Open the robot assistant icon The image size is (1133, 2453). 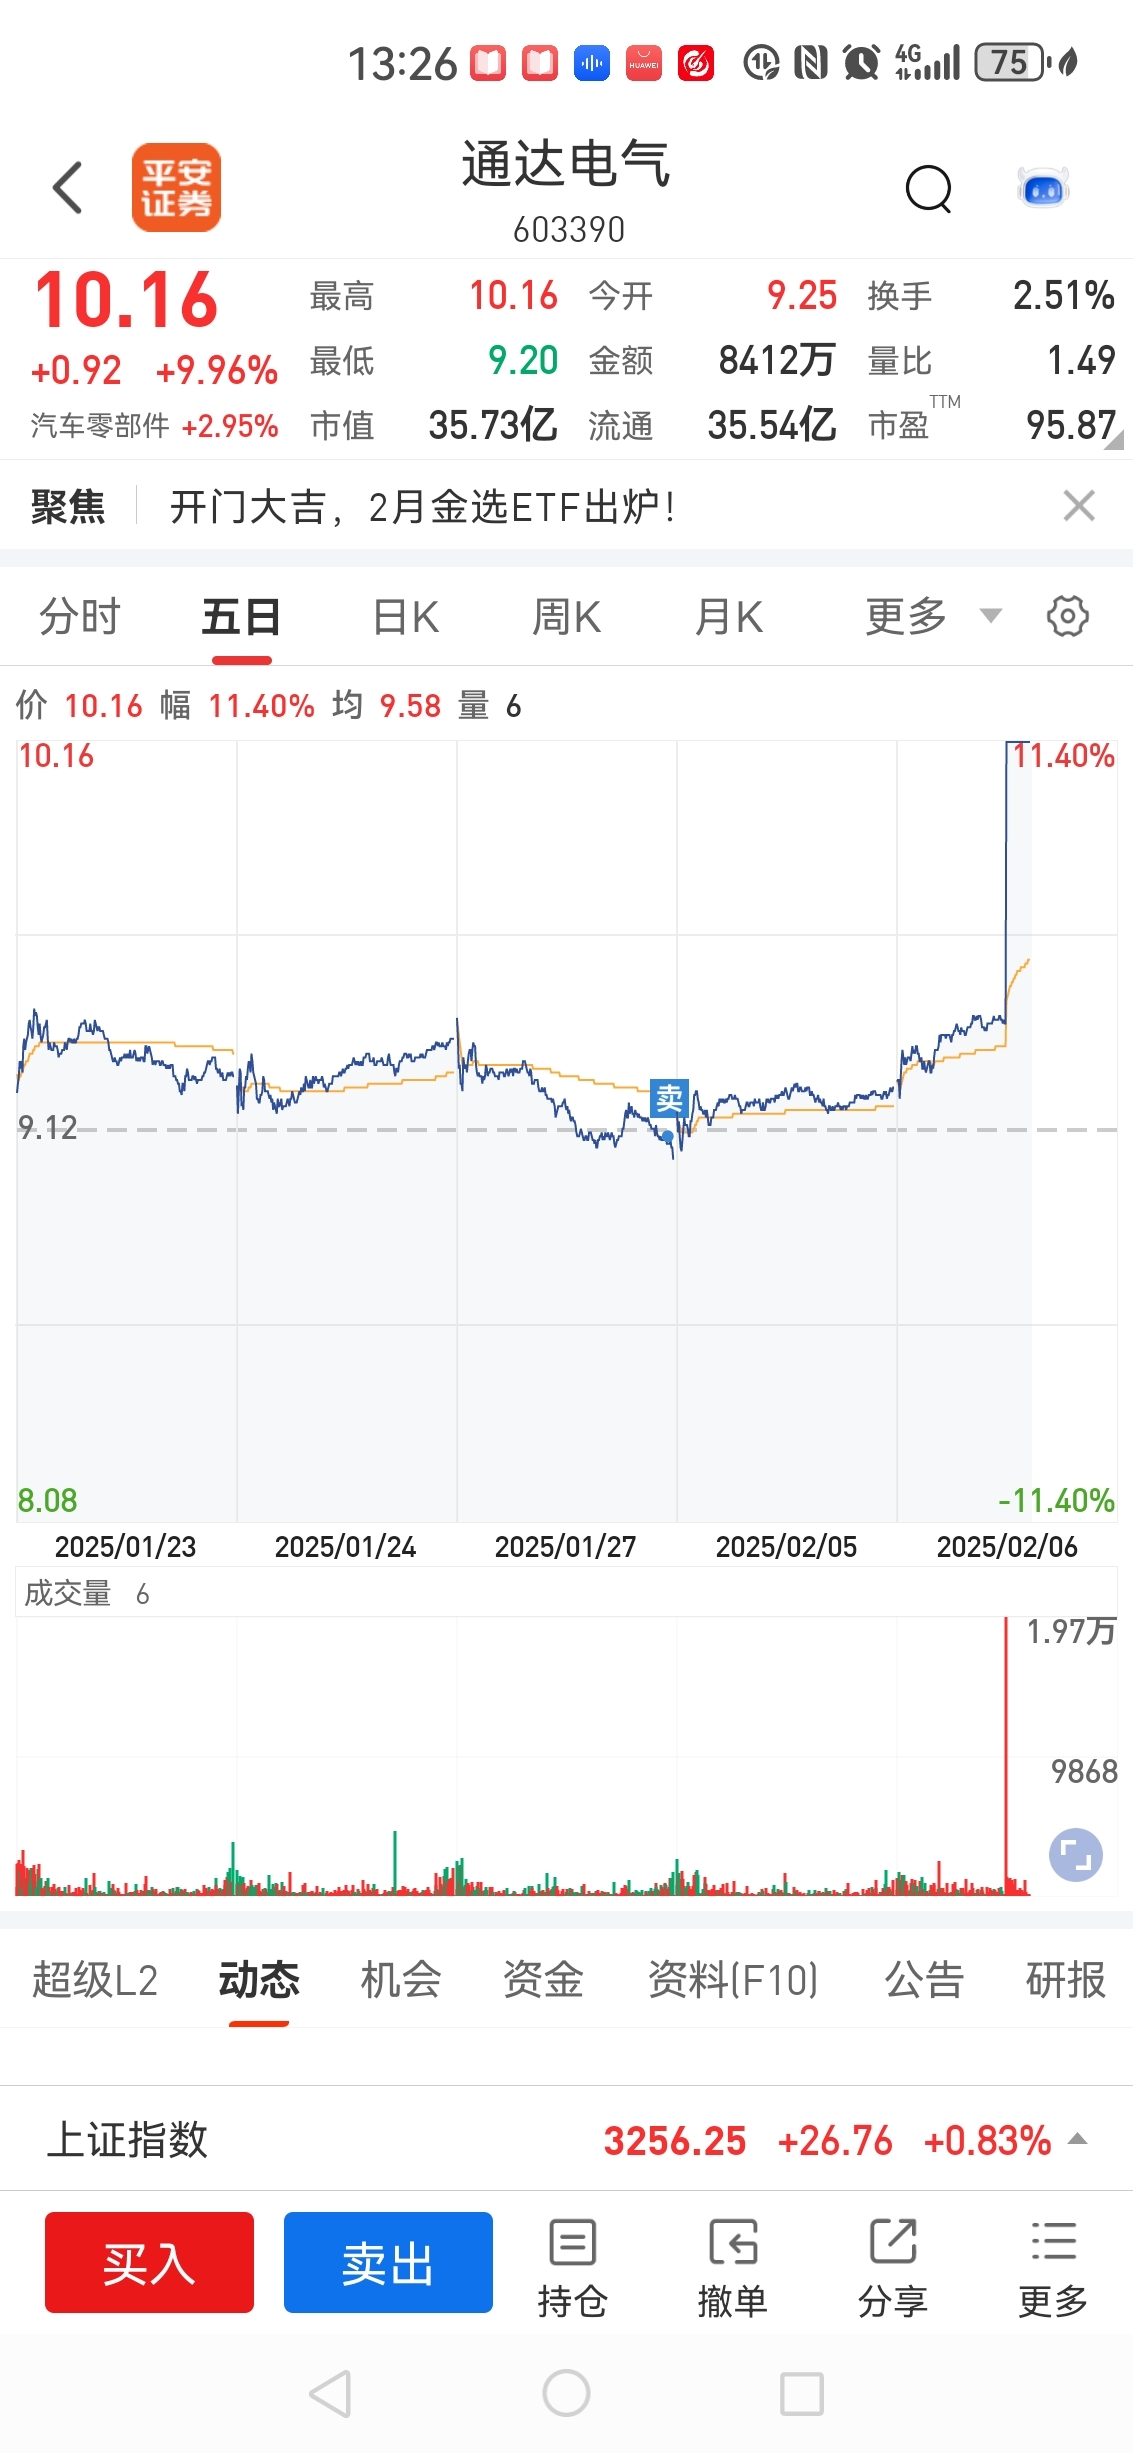[x=1043, y=188]
